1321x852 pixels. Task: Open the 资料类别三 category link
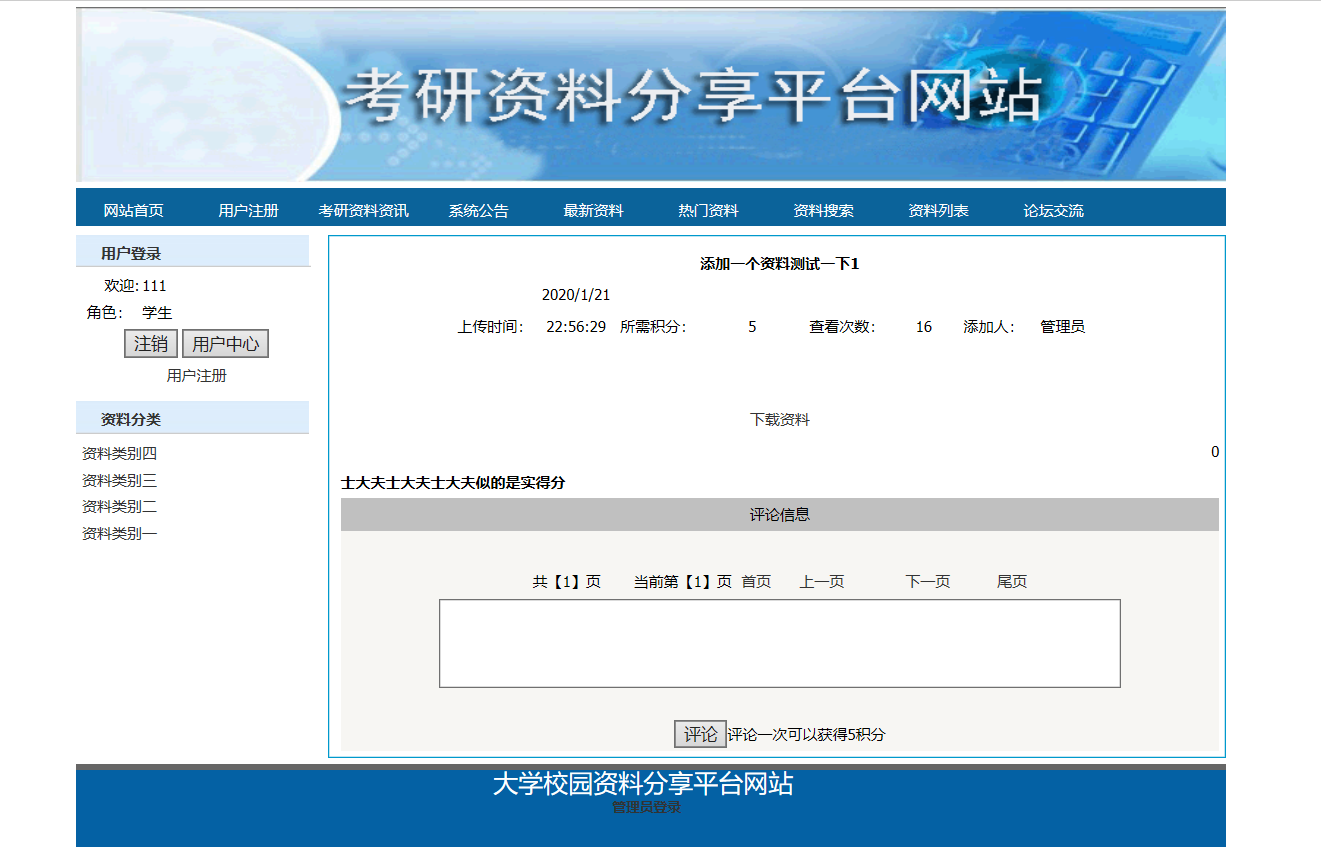coord(119,481)
